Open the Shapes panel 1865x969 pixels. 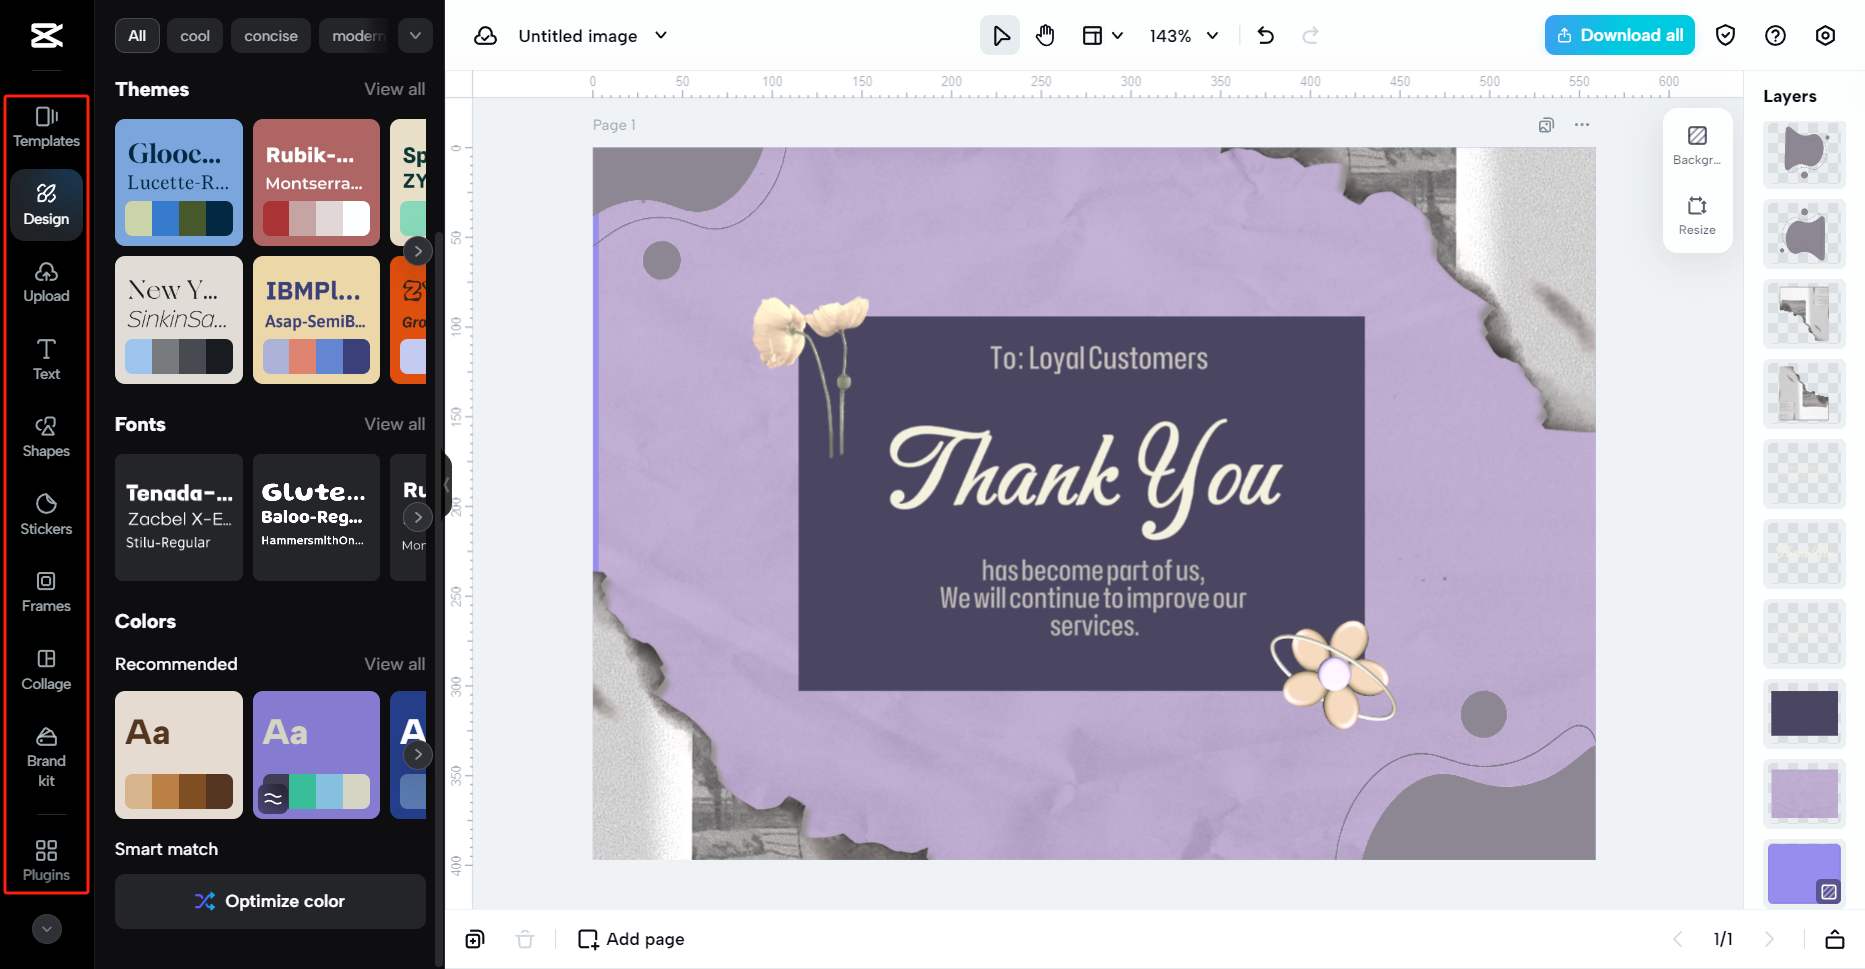pos(46,437)
